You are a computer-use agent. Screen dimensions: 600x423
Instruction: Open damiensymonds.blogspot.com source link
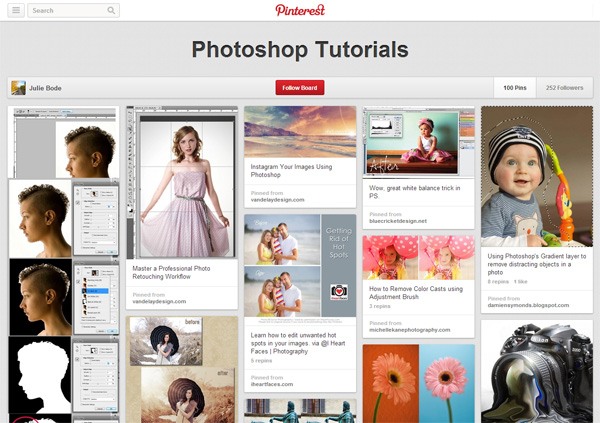pyautogui.click(x=528, y=305)
